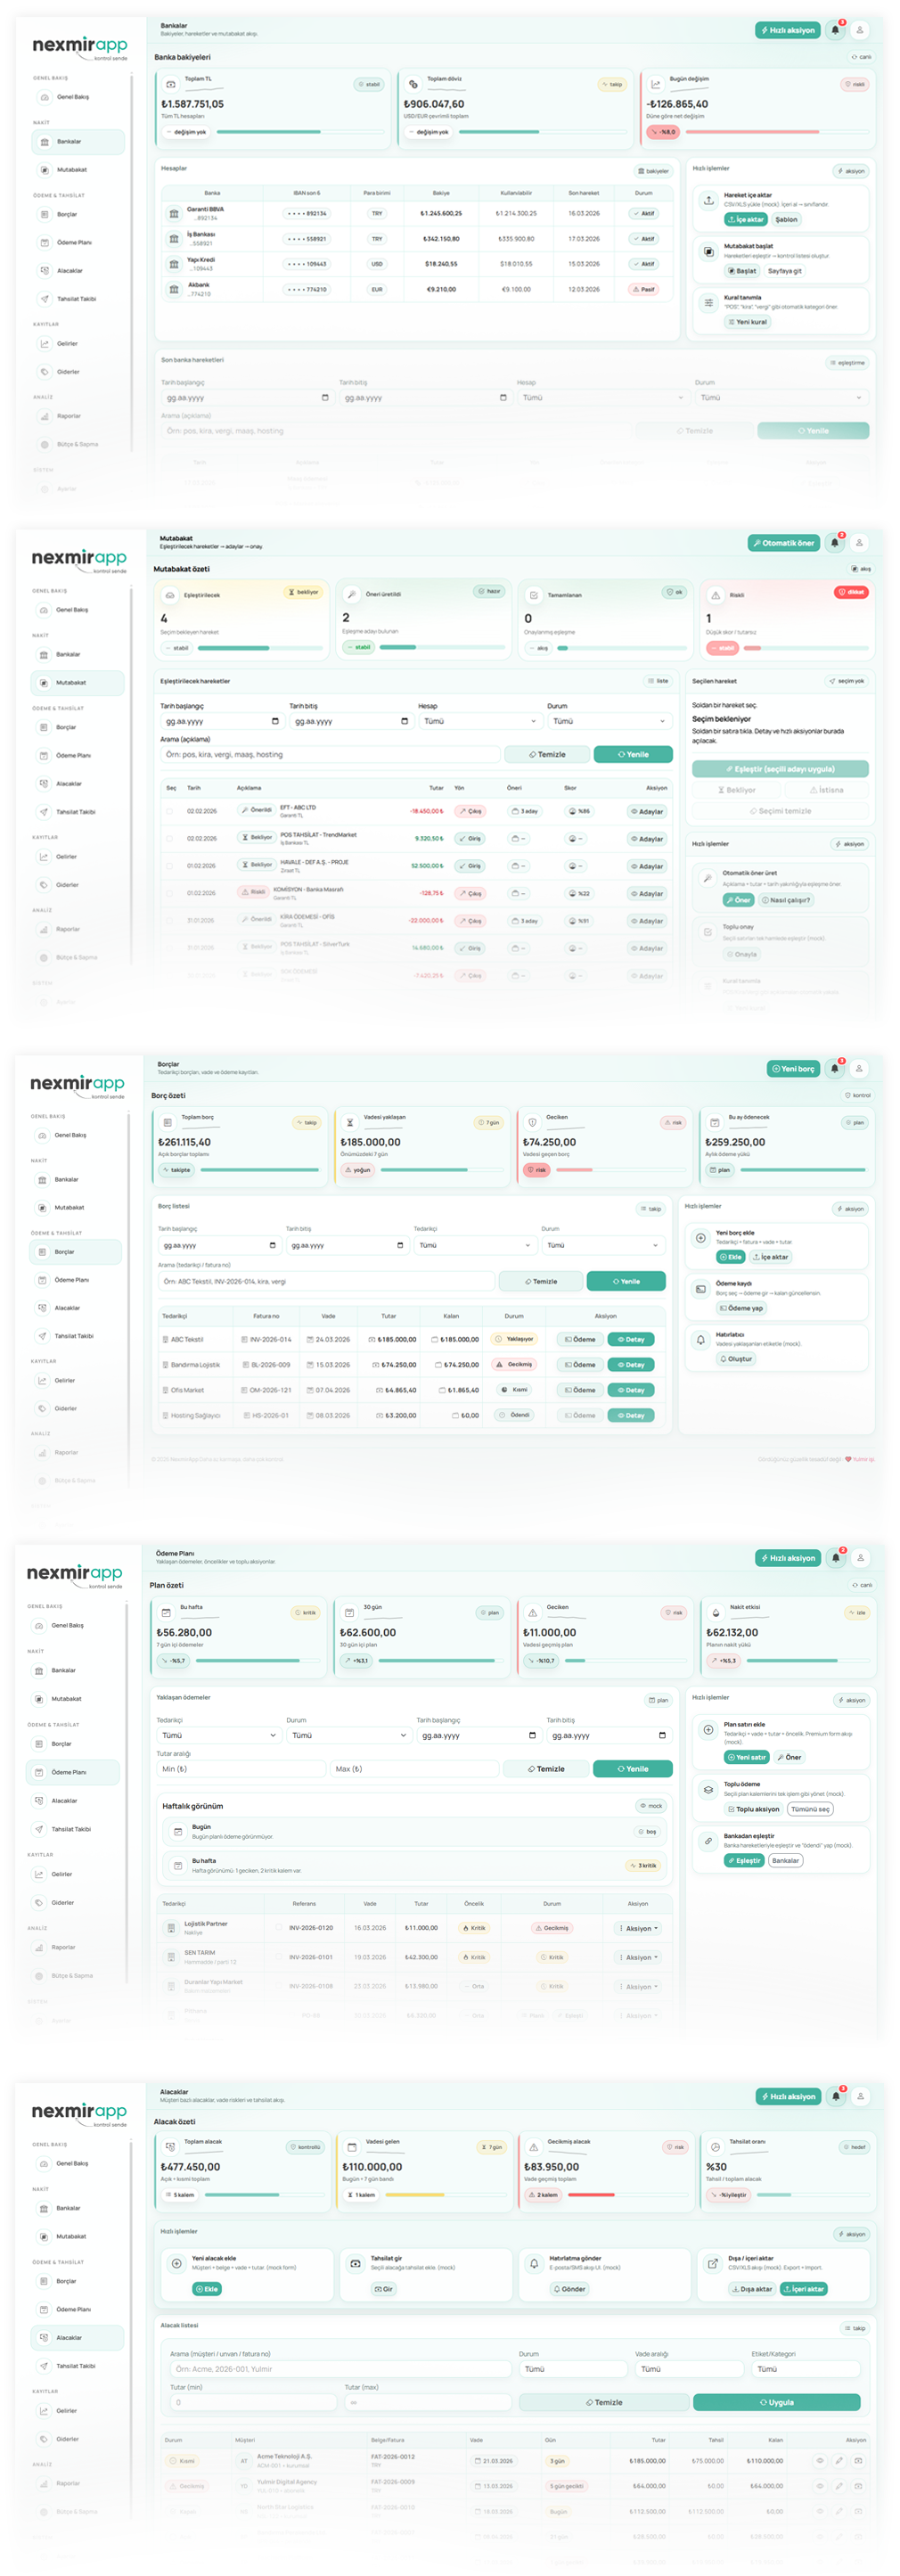Focus the Min (₺) amount field
The image size is (900, 2576).
(240, 1769)
